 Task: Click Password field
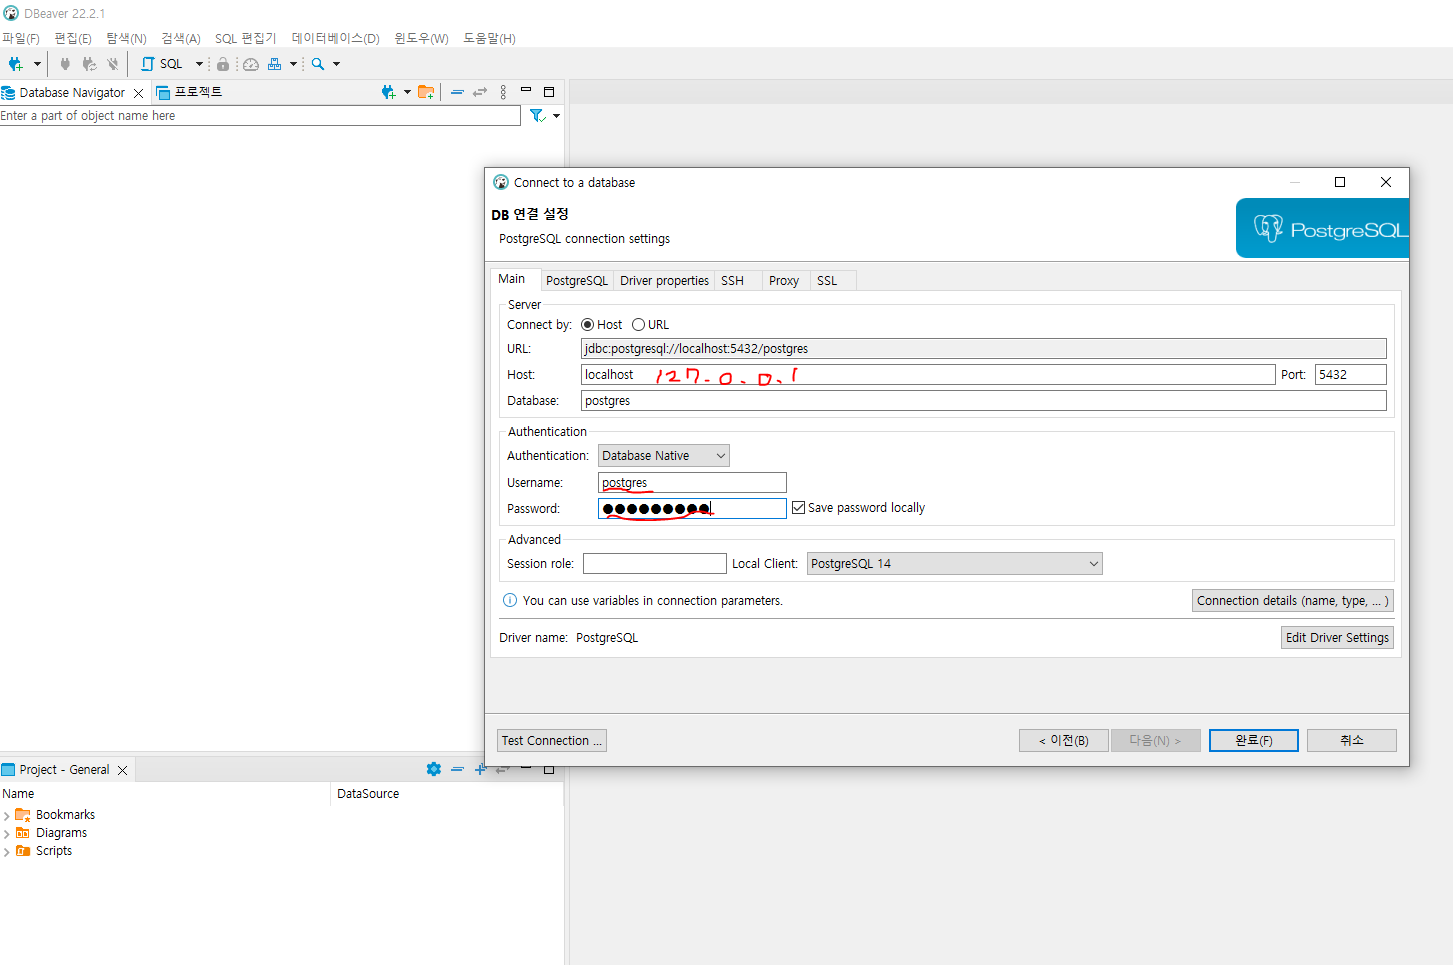click(692, 509)
